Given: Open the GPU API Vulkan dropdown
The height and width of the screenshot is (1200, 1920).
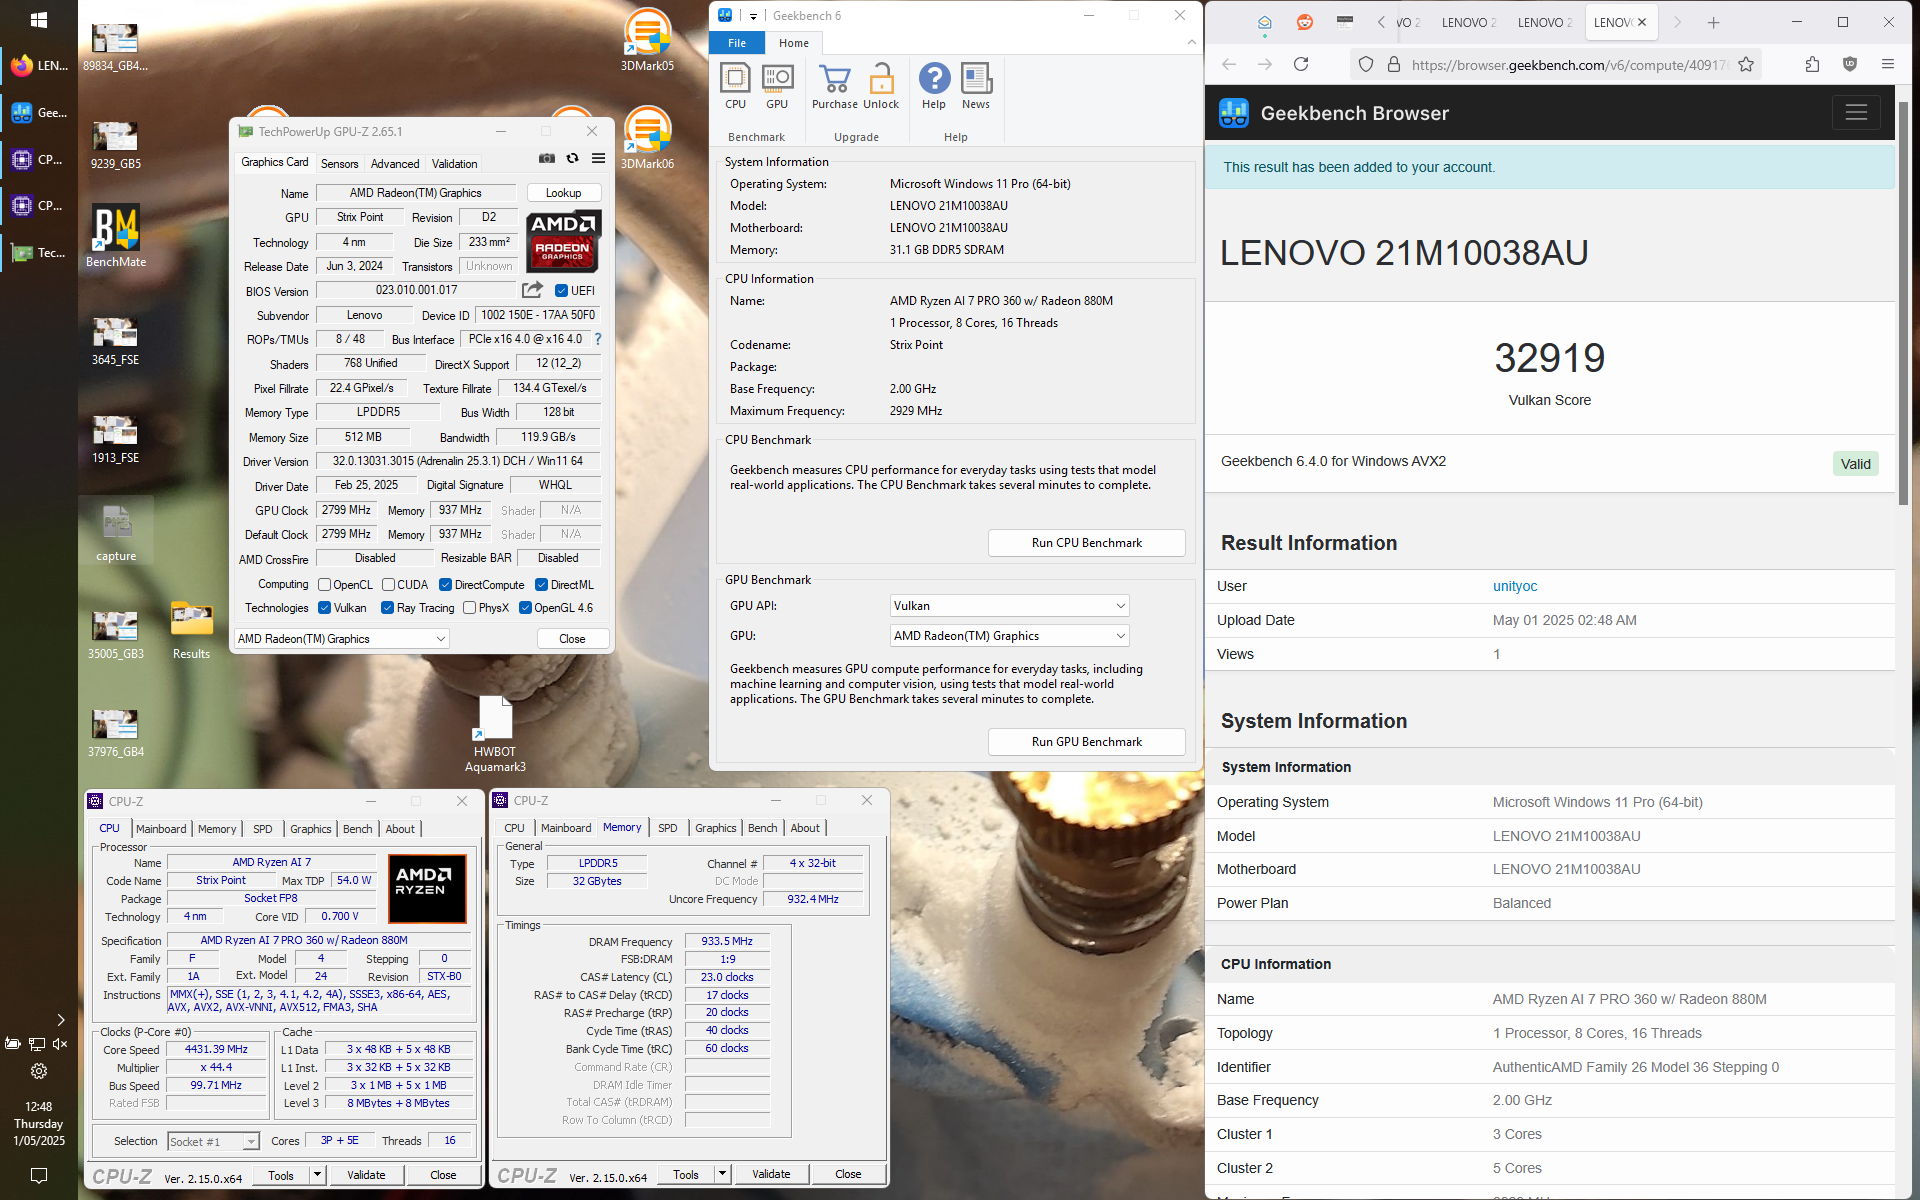Looking at the screenshot, I should [1009, 606].
